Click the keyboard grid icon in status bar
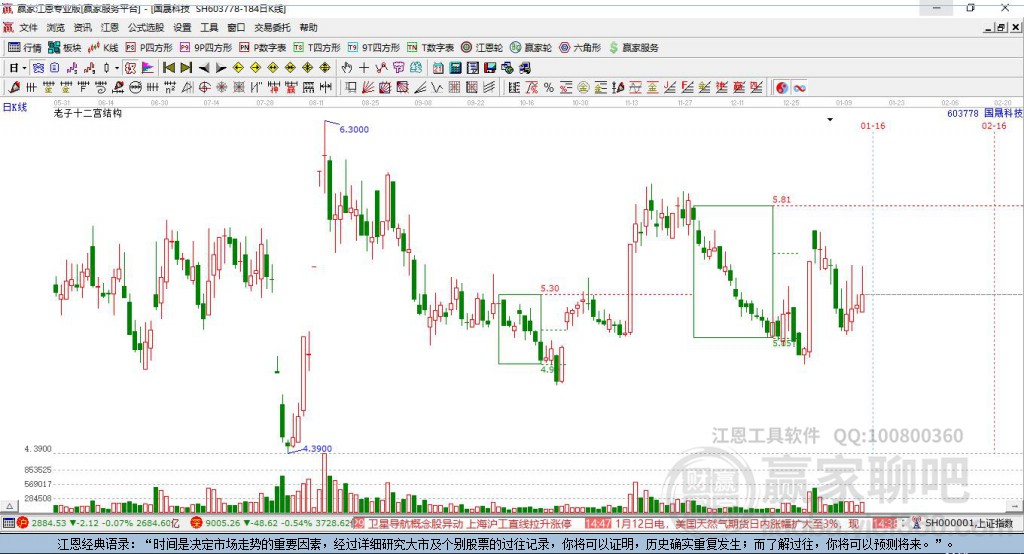Viewport: 1024px width, 554px height. tap(8, 523)
